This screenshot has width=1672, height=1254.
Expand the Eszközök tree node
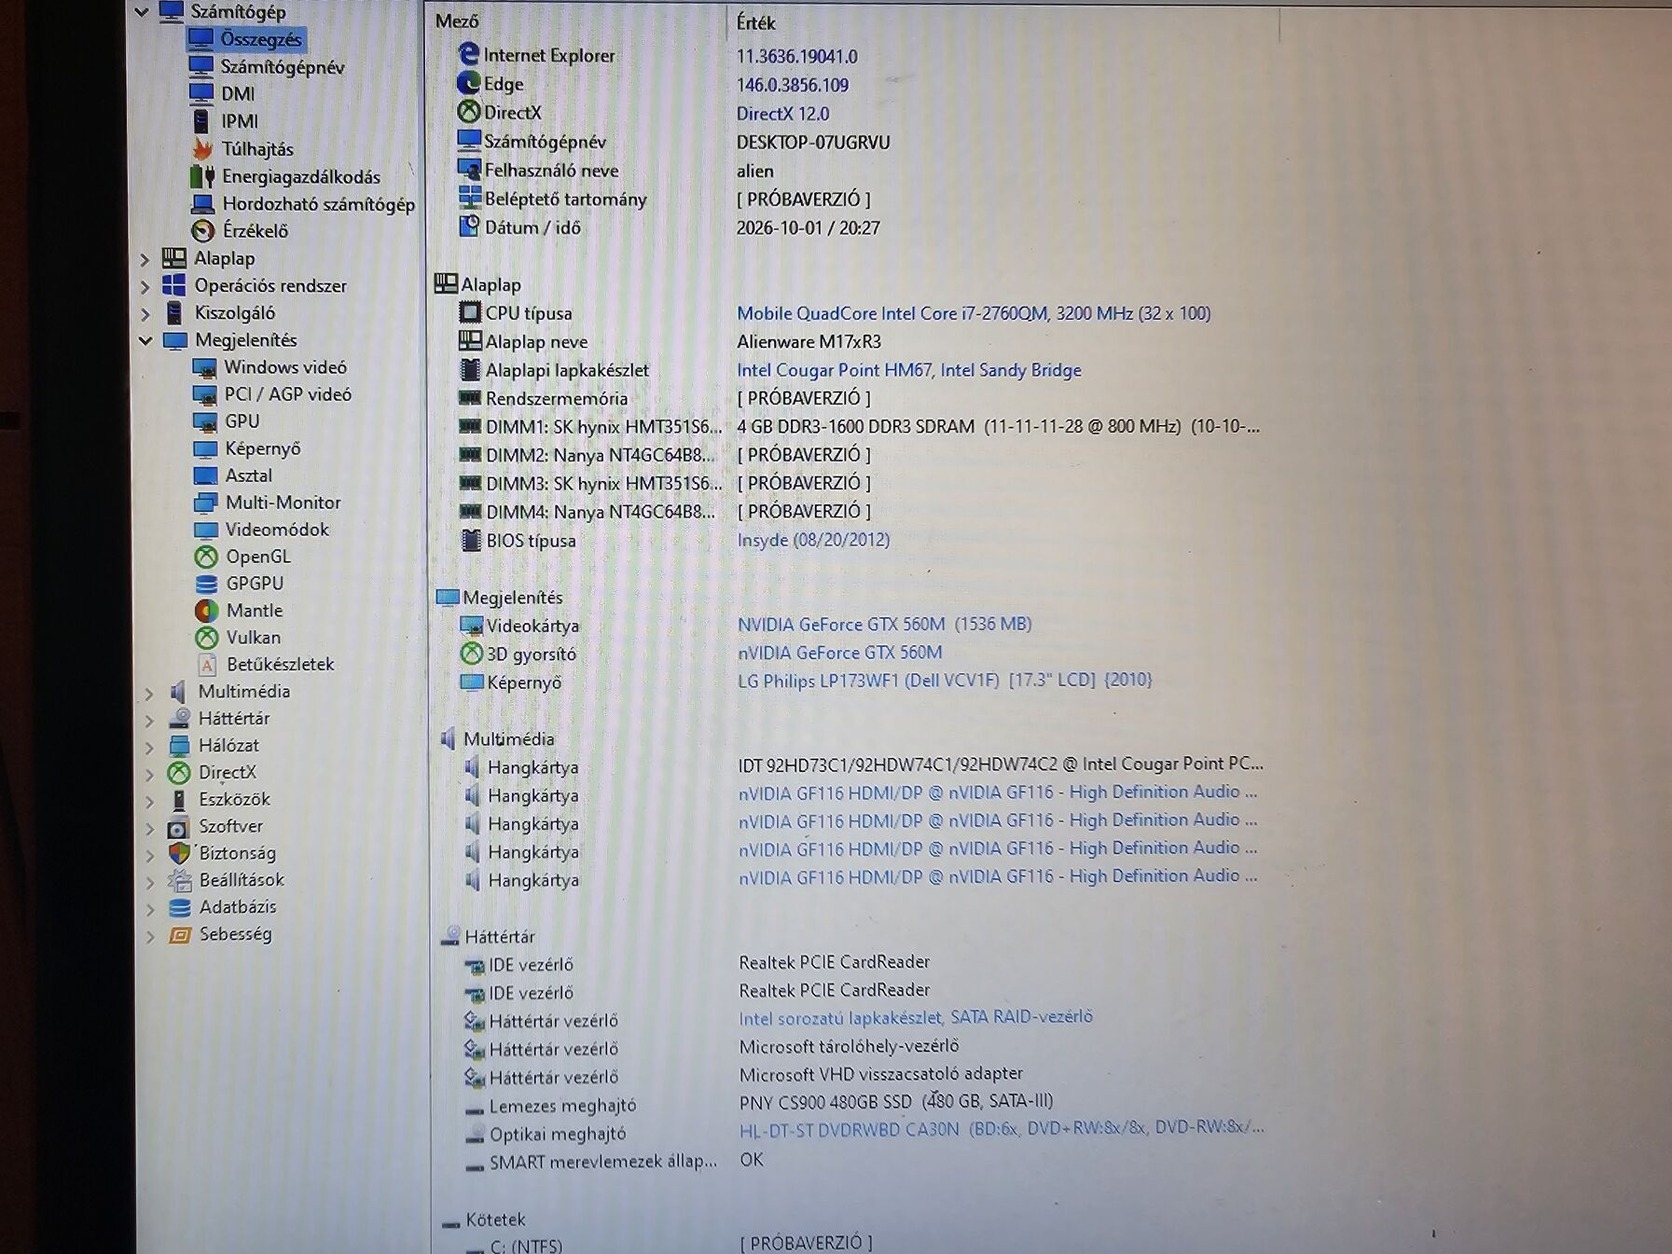149,800
